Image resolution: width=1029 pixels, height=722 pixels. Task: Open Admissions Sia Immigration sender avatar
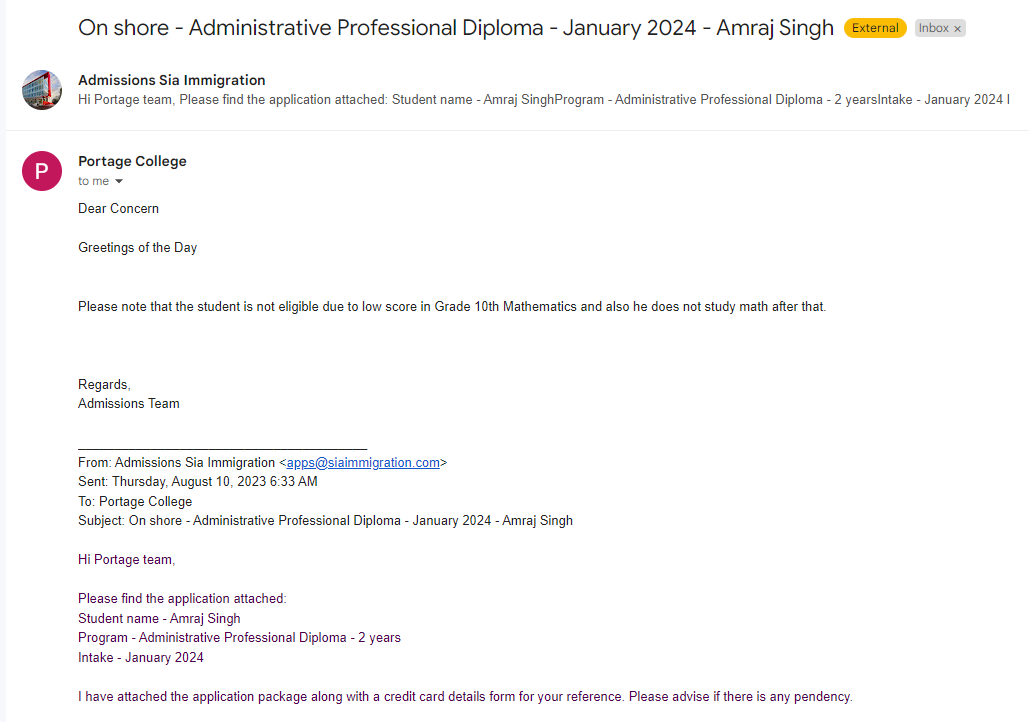tap(42, 90)
